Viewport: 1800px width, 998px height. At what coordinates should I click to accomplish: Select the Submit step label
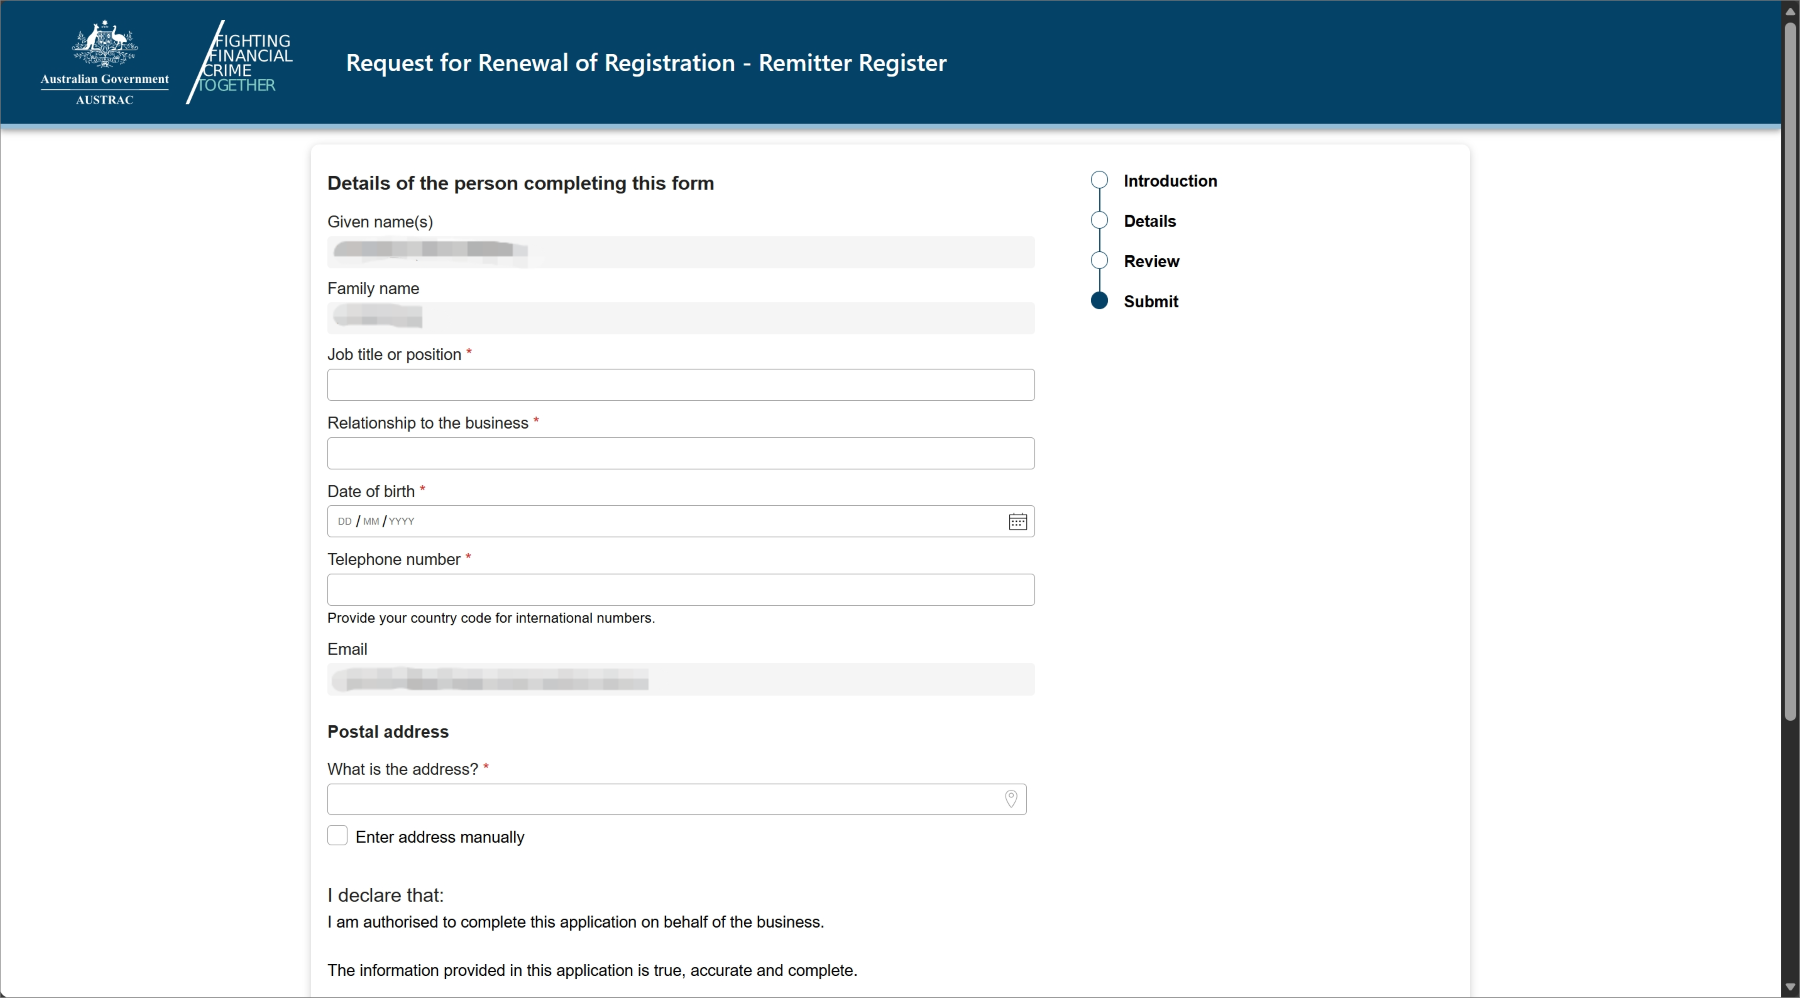(1151, 301)
